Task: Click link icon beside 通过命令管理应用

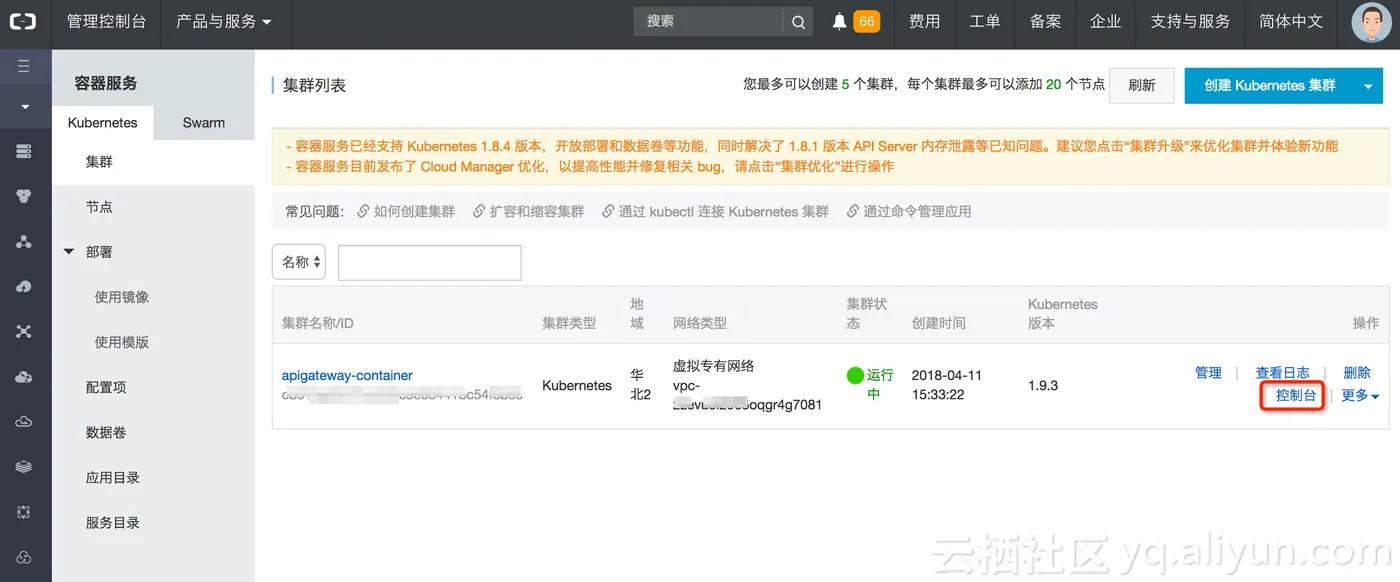Action: tap(853, 212)
